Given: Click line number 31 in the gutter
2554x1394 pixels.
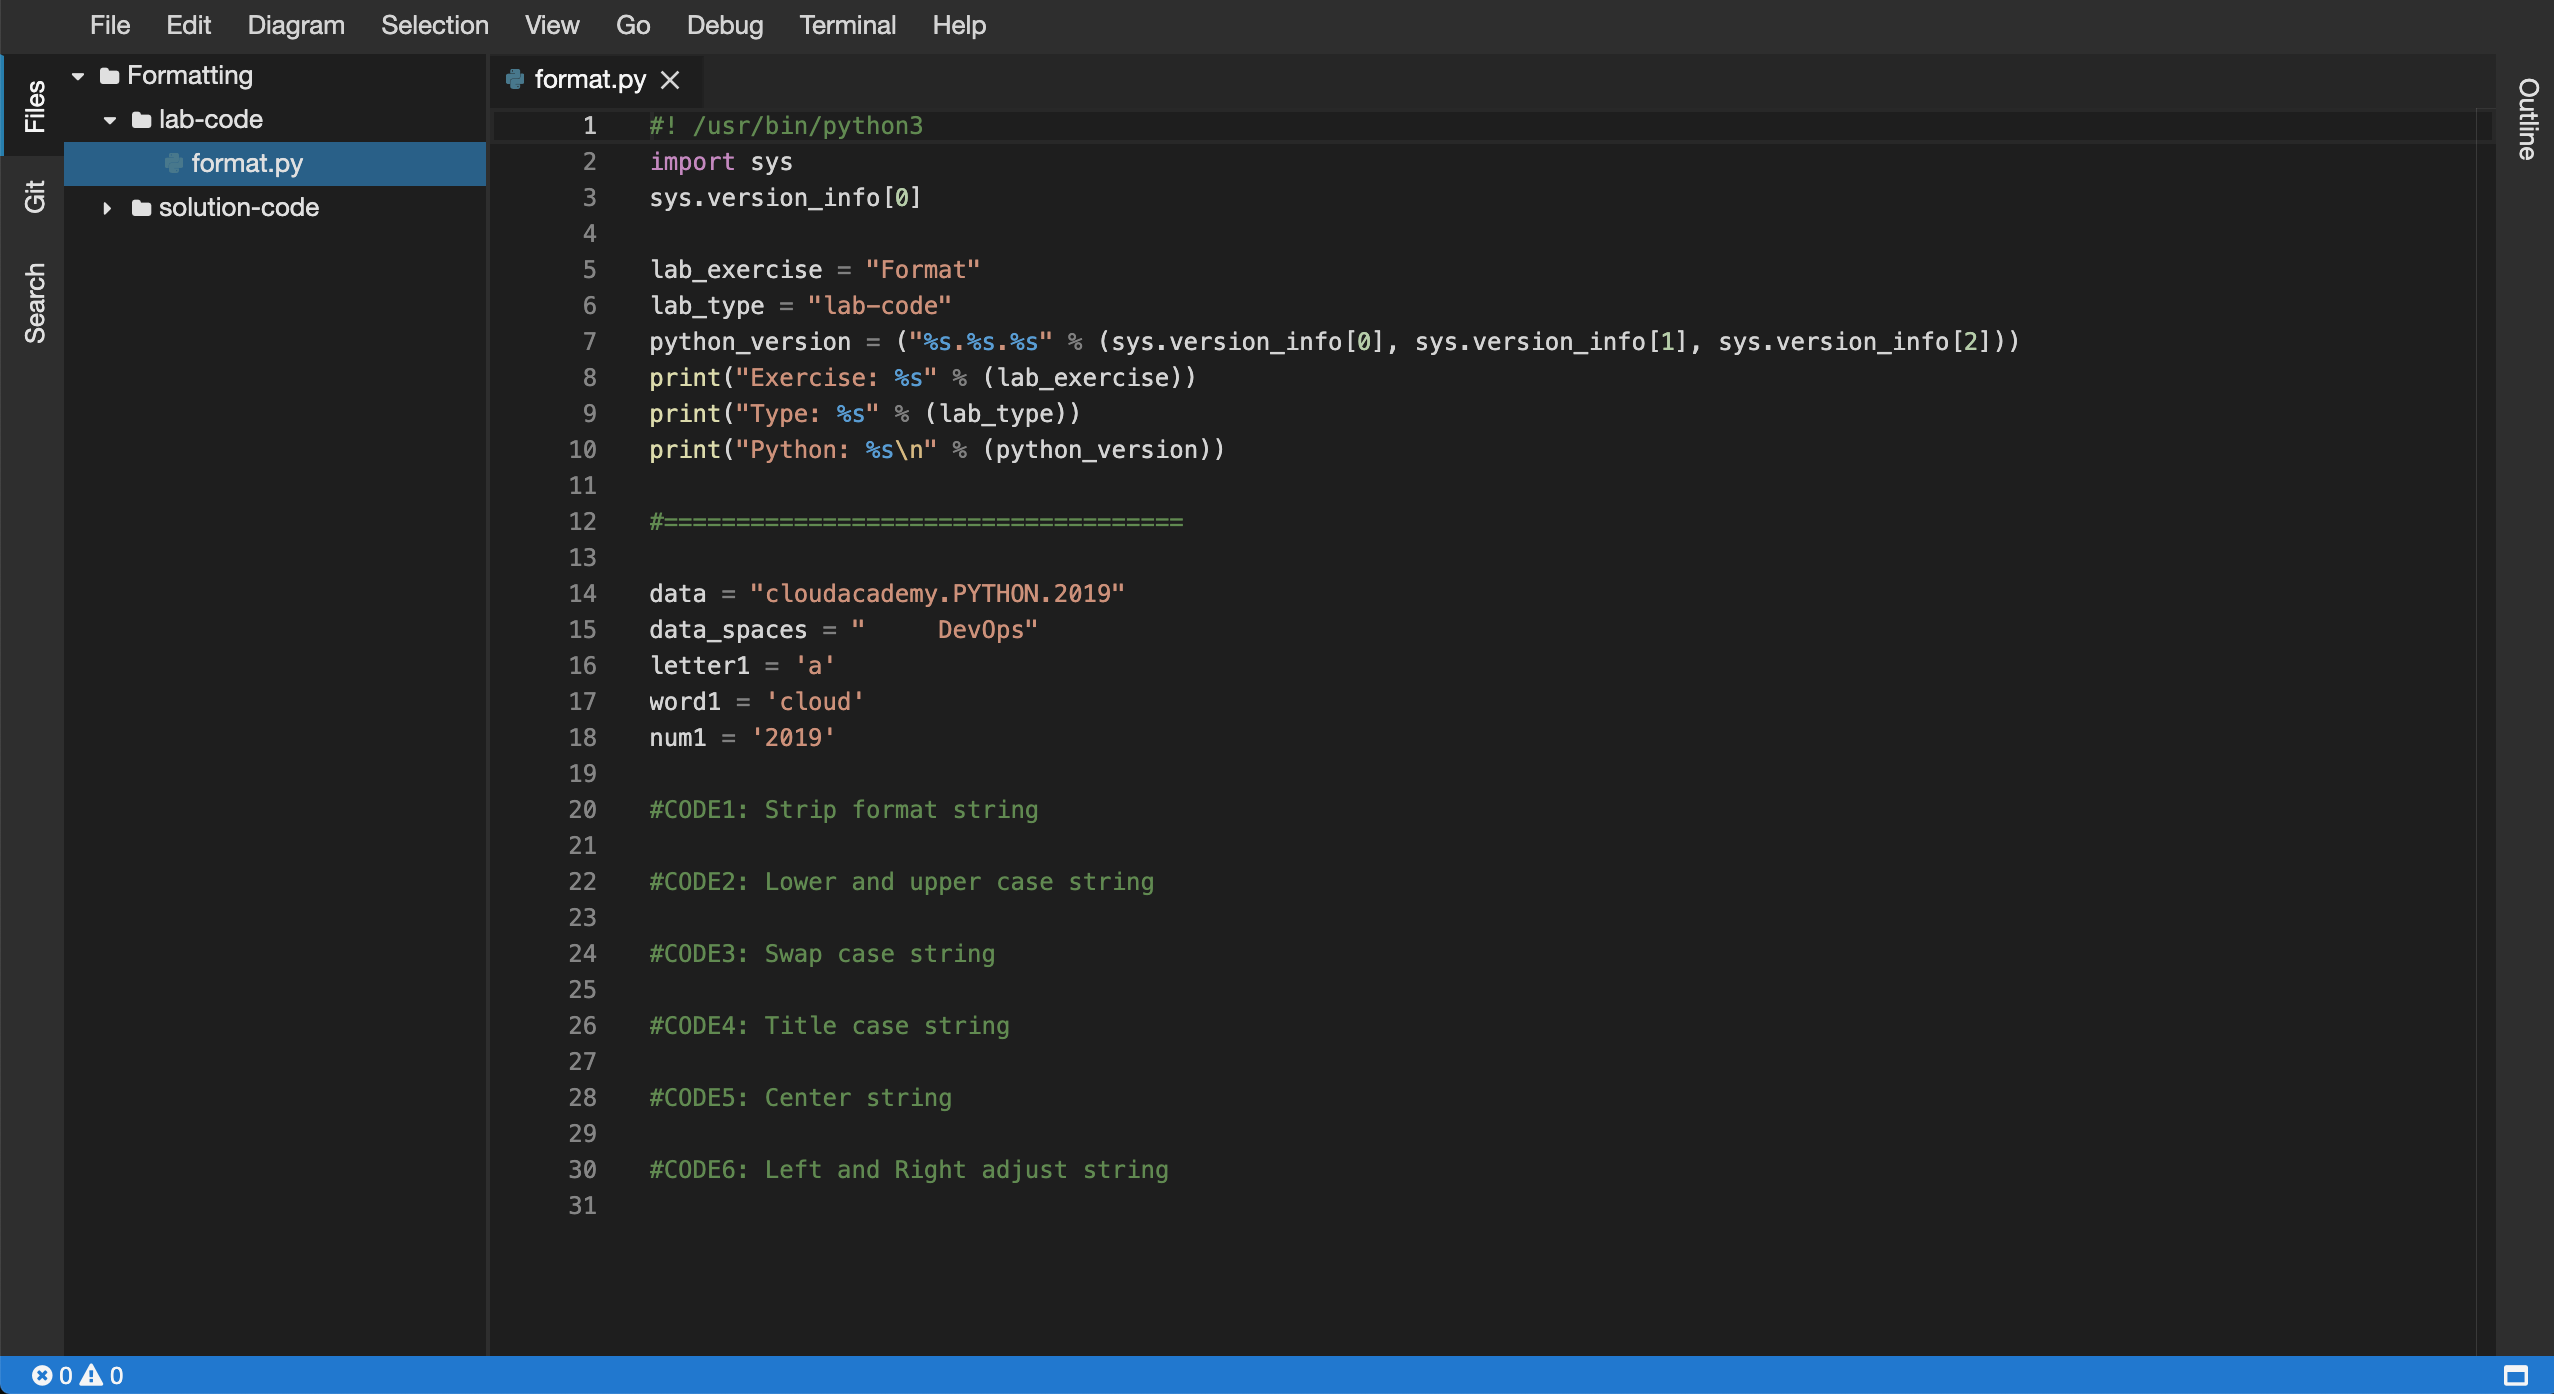Looking at the screenshot, I should [x=582, y=1206].
